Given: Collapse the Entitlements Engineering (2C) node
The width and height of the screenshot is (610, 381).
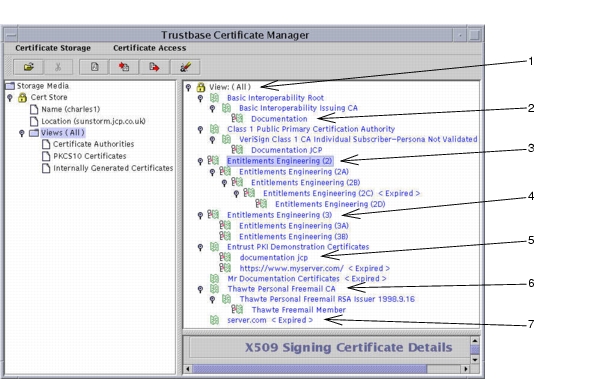Looking at the screenshot, I should click(237, 193).
